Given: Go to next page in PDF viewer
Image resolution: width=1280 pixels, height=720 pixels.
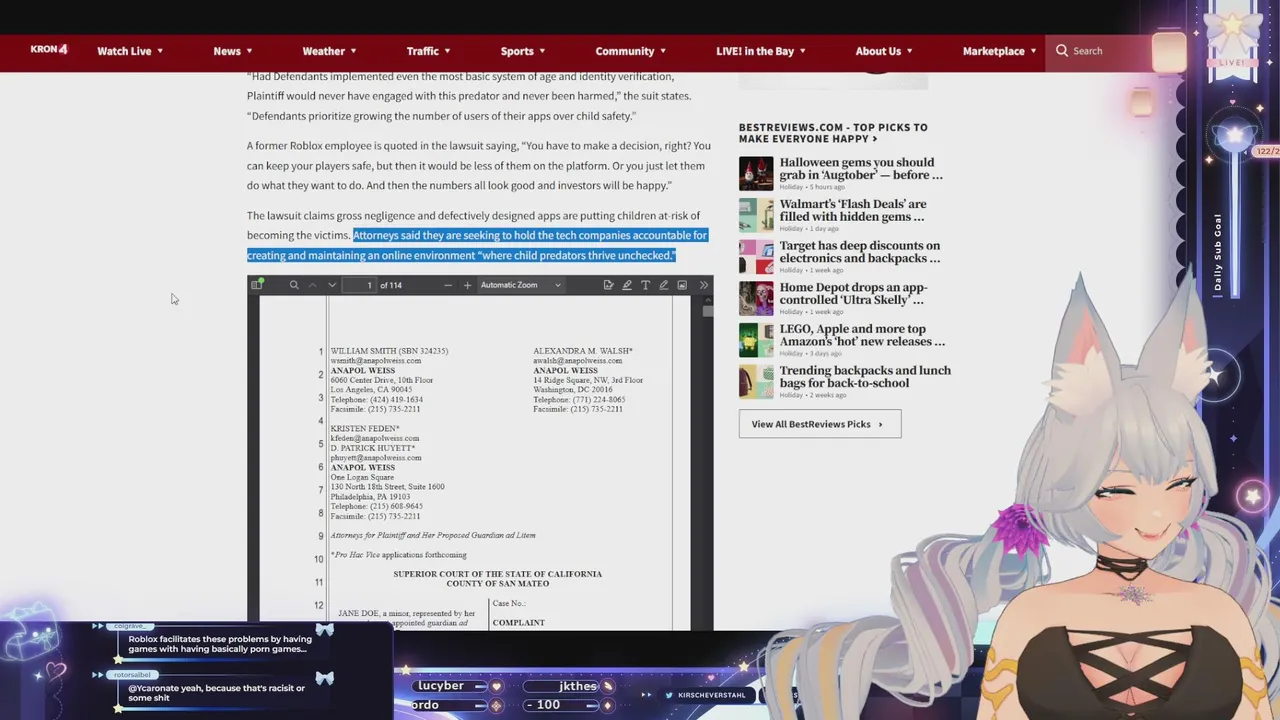Looking at the screenshot, I should pos(332,285).
